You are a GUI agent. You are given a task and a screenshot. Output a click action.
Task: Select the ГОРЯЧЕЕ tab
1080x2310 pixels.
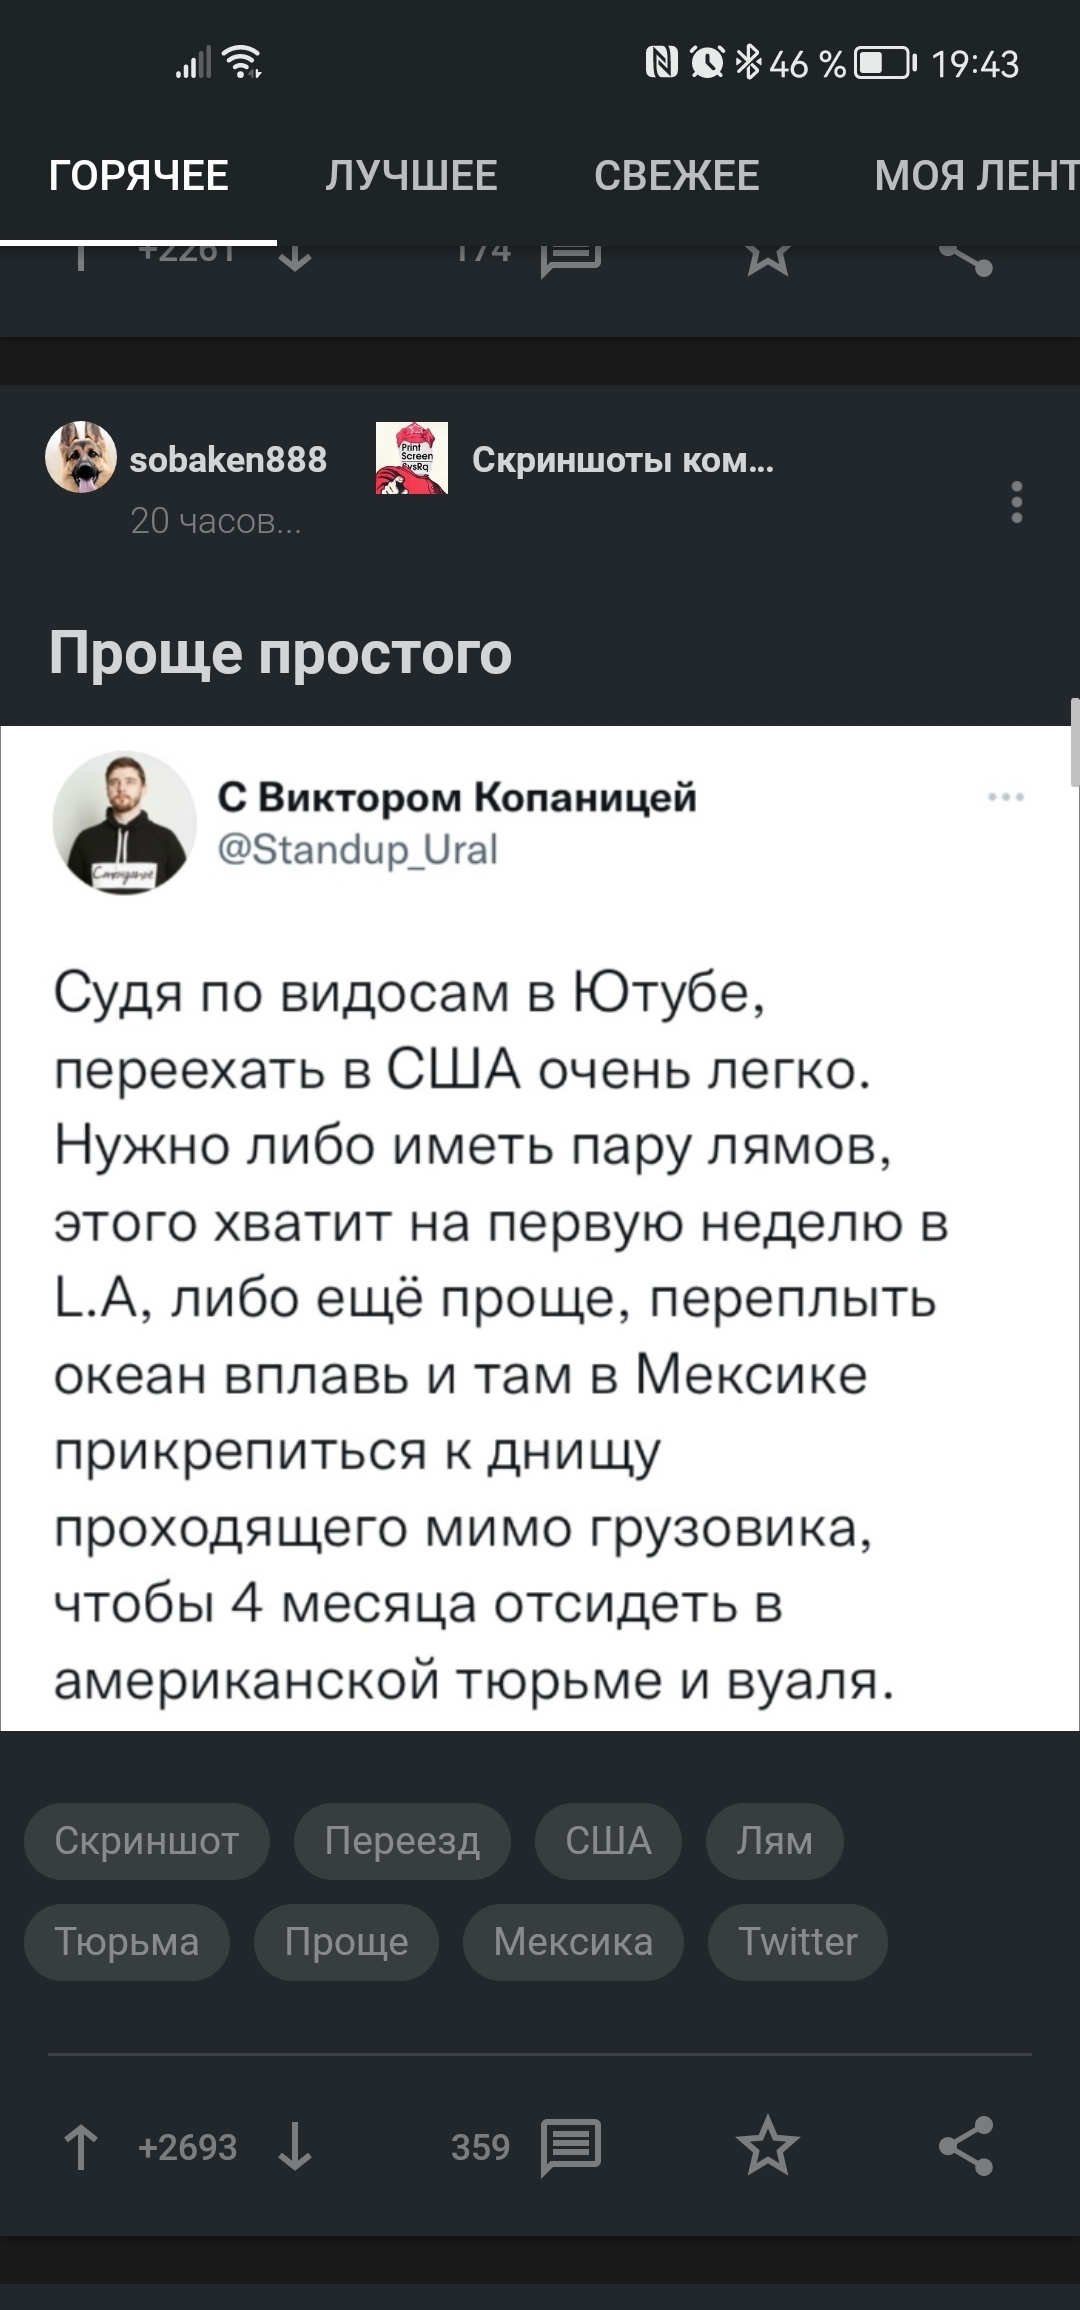coord(138,176)
